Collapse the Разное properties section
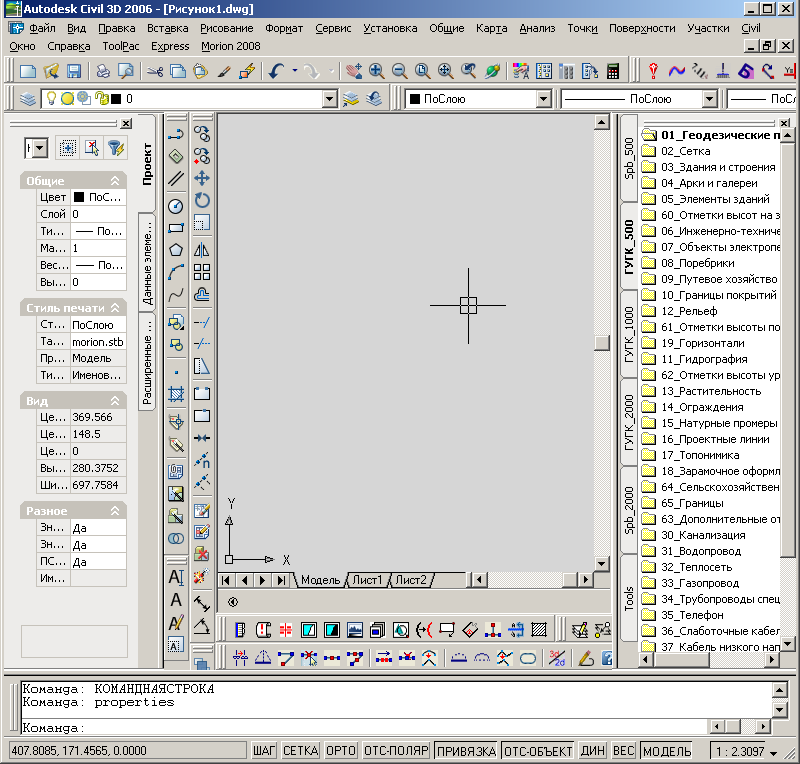The width and height of the screenshot is (800, 764). coord(115,510)
